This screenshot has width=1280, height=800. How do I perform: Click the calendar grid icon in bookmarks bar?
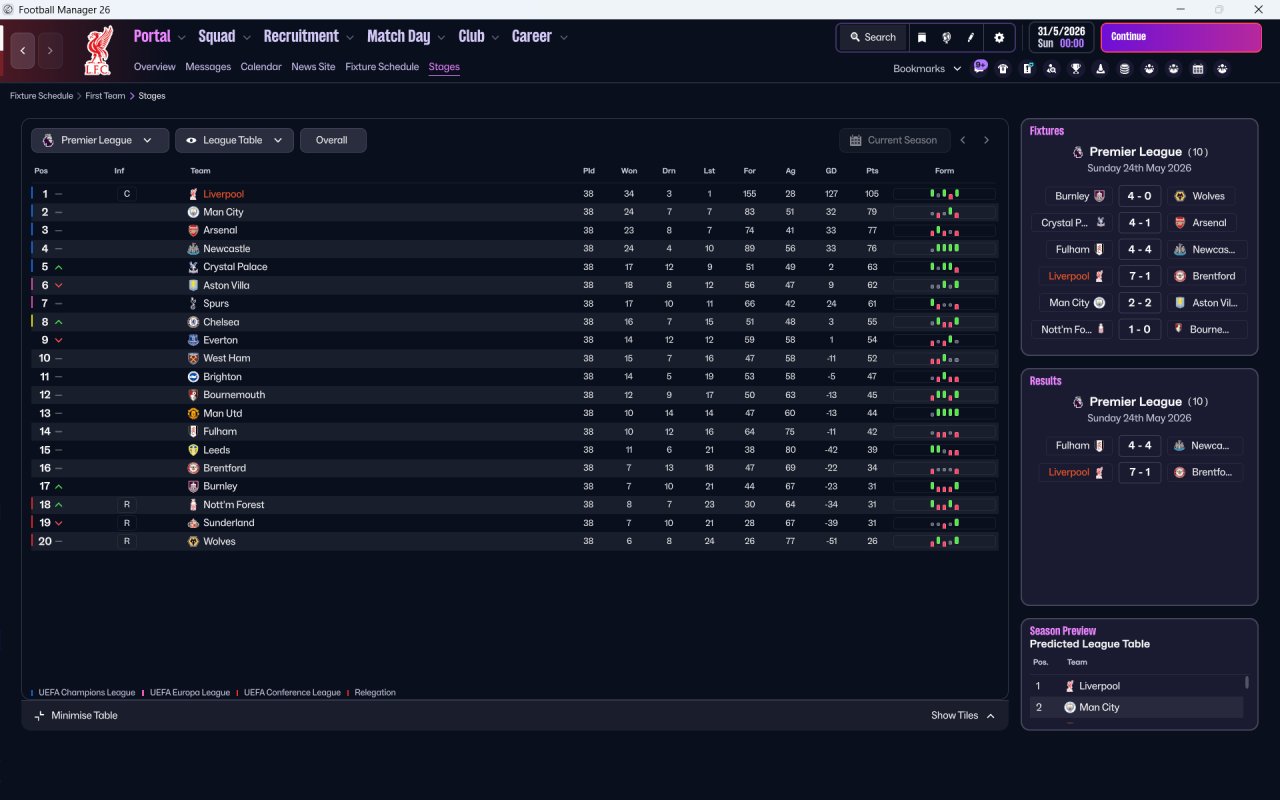click(1198, 69)
